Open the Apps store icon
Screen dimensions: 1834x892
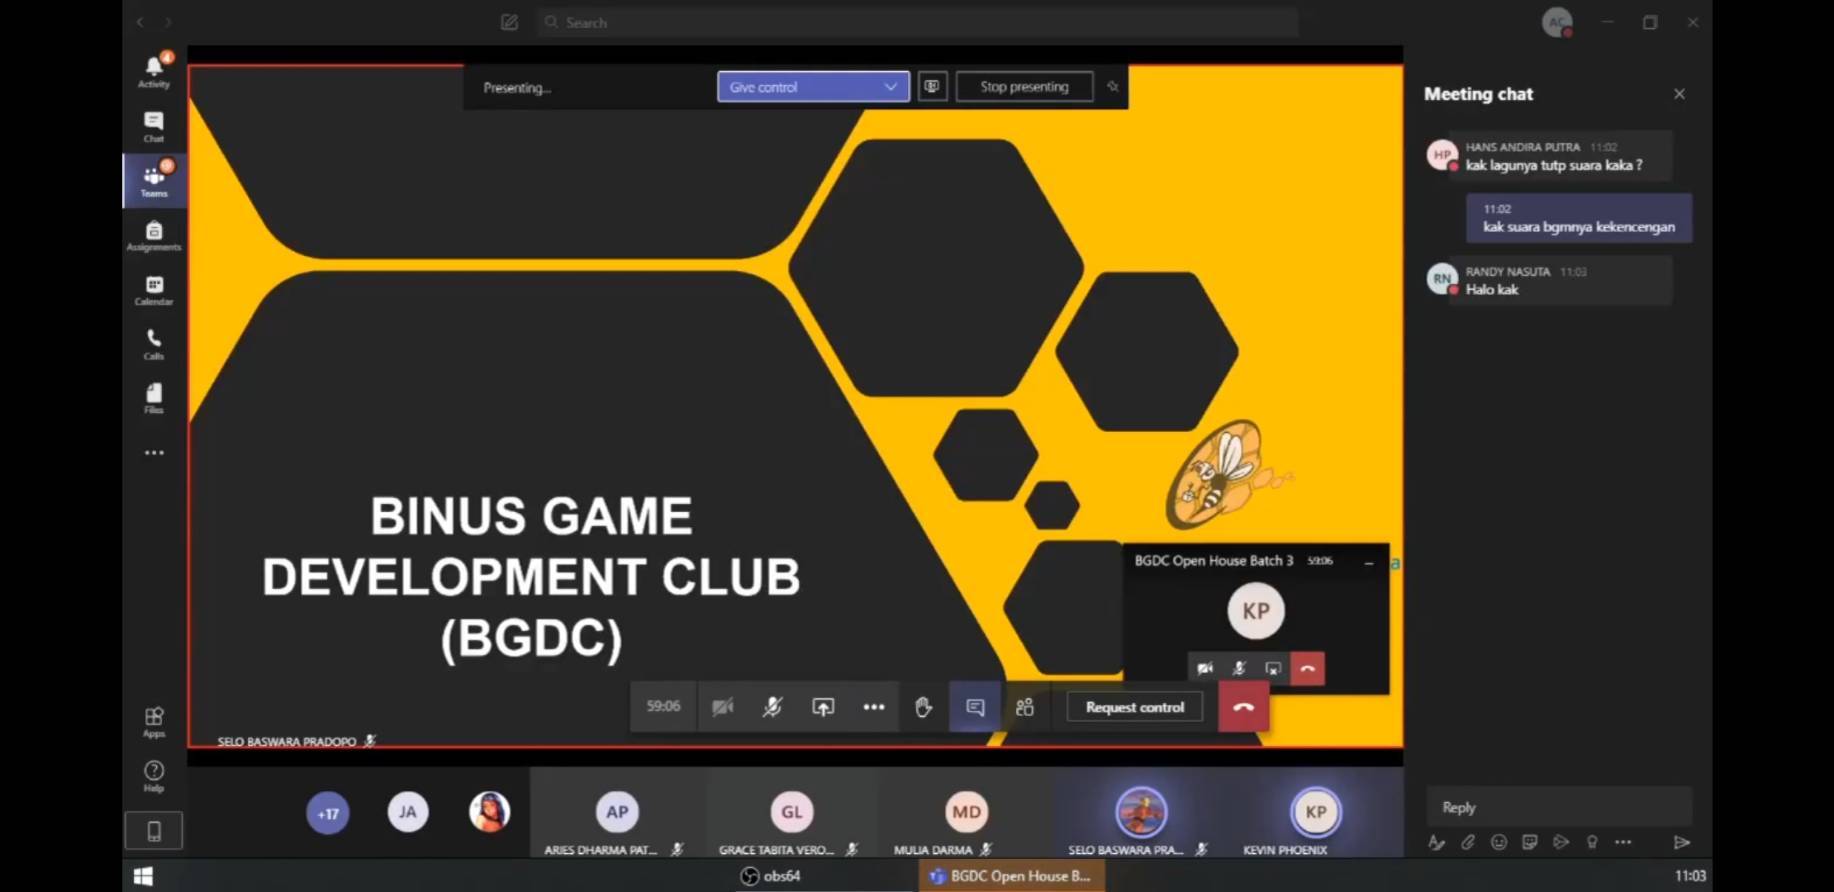pyautogui.click(x=154, y=722)
